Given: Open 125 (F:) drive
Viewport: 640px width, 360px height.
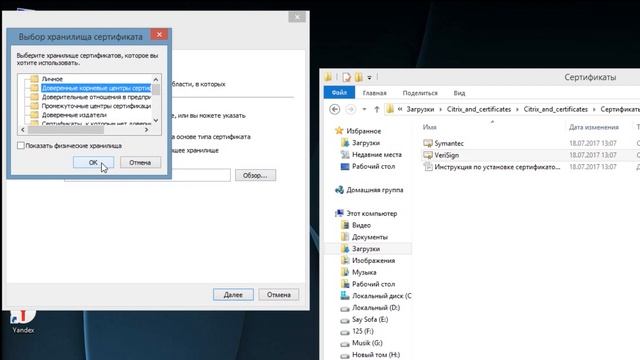Looking at the screenshot, I should 362,331.
